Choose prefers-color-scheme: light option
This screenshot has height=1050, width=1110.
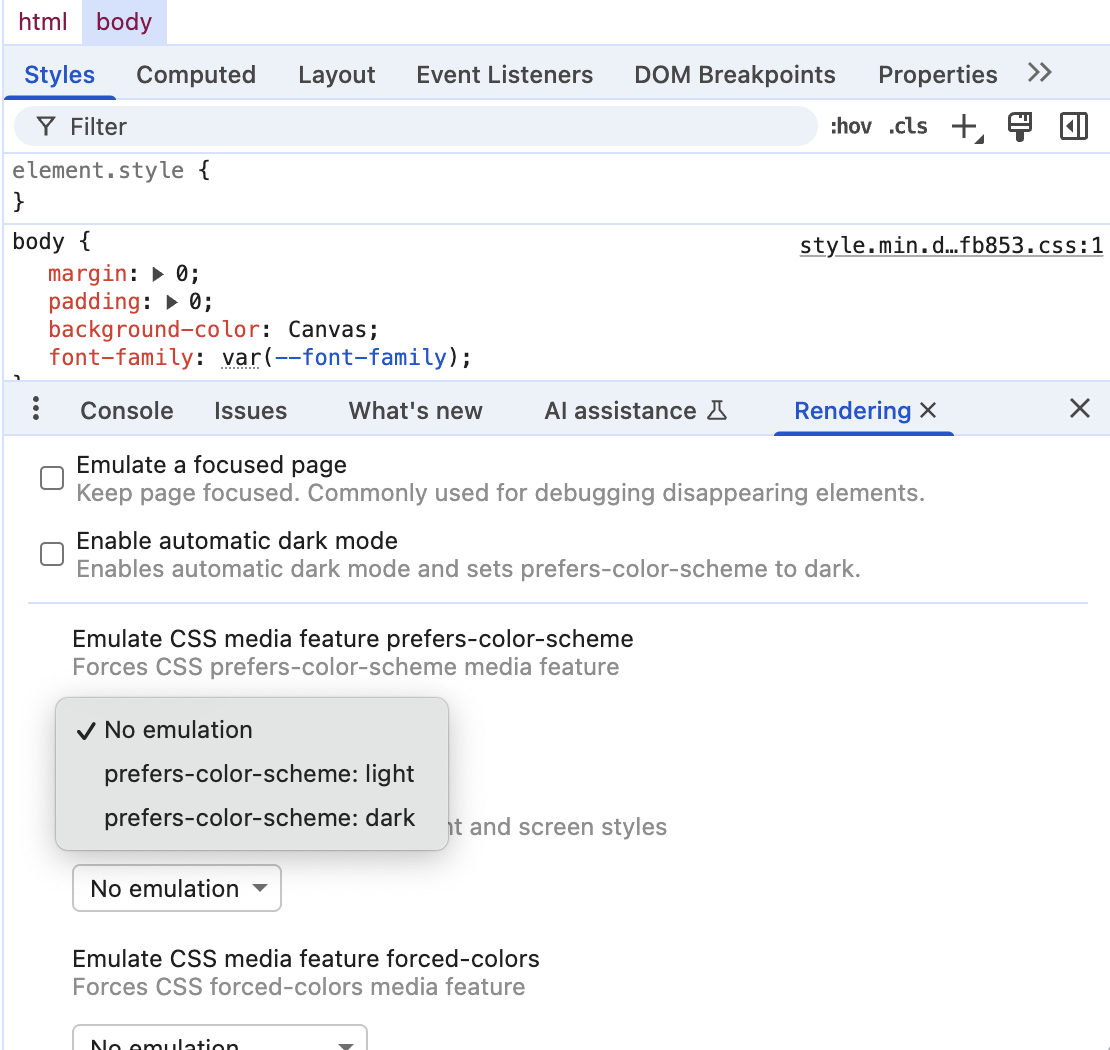[x=259, y=774]
